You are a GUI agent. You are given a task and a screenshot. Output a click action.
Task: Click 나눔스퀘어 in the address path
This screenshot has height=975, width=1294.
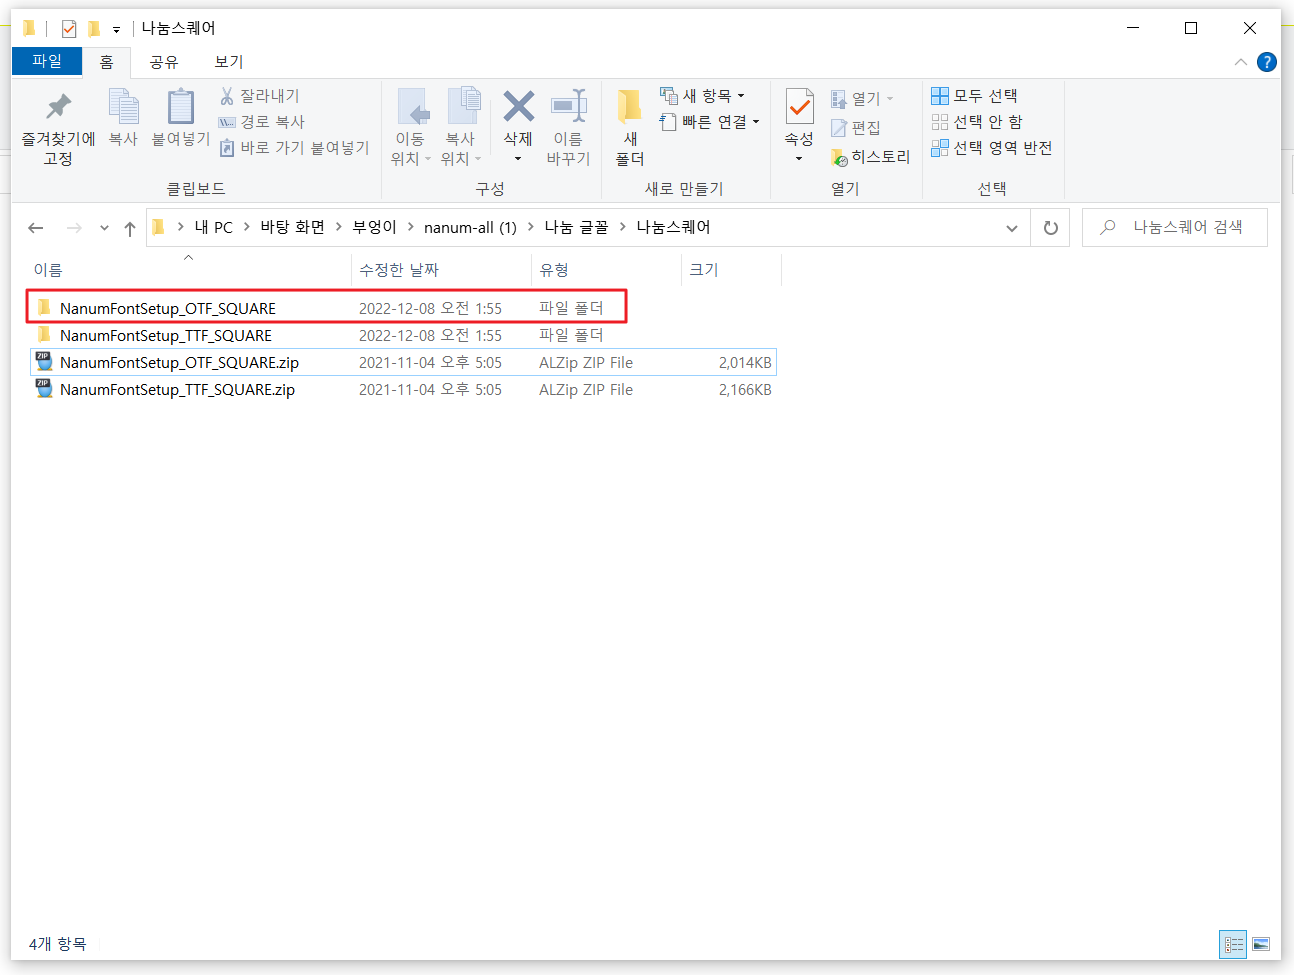pos(673,227)
